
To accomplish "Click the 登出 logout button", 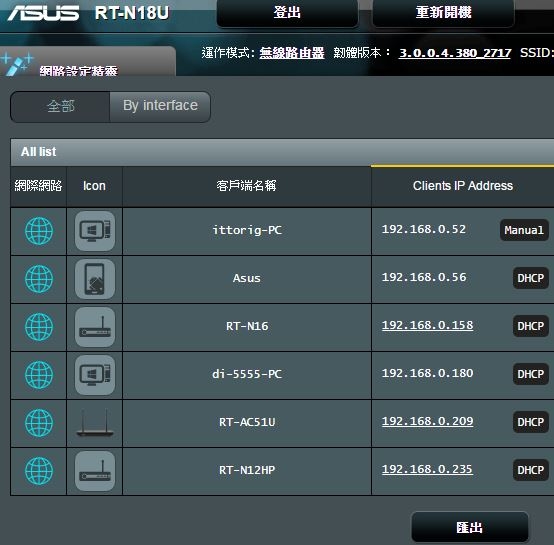I will tap(287, 13).
